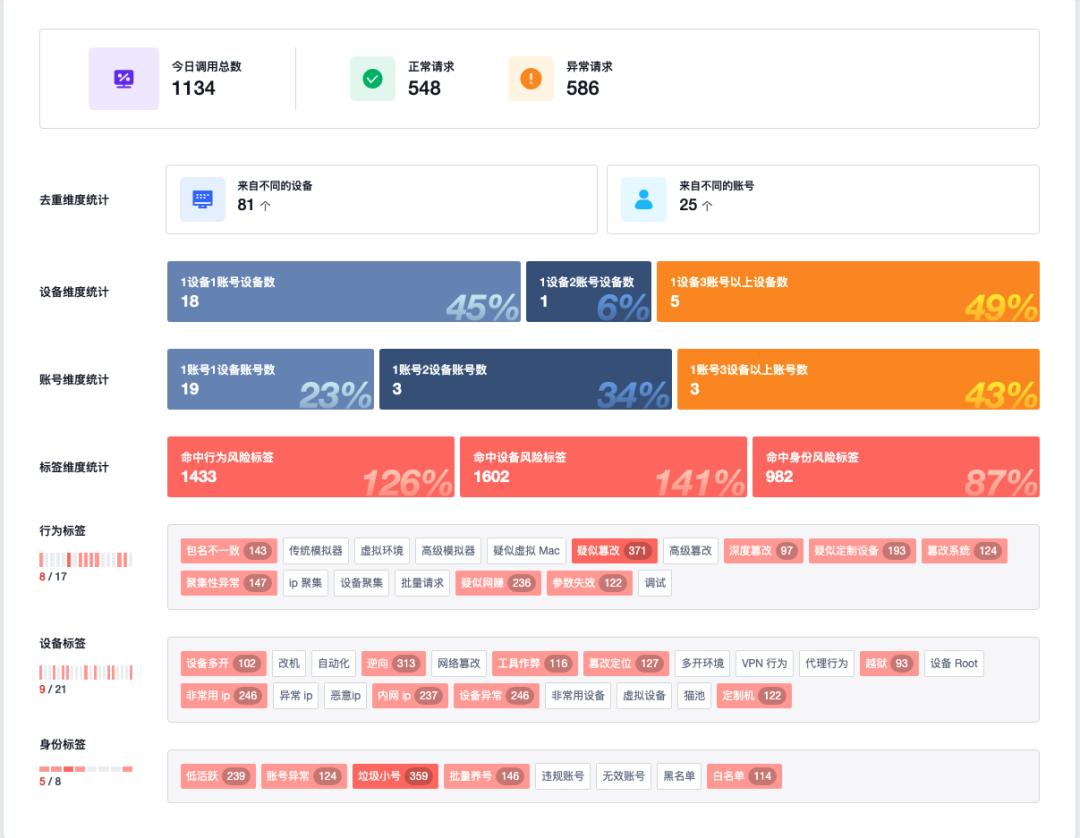Select the 传统模拟器 tag
Screen dimensions: 1080x838
coord(315,551)
